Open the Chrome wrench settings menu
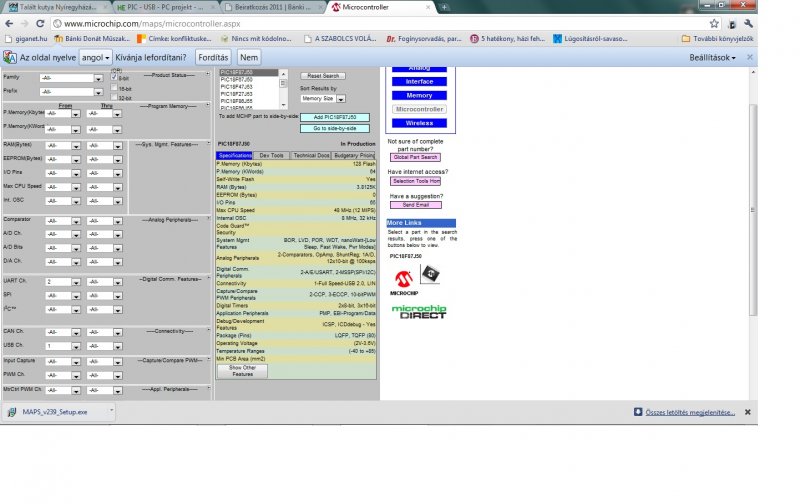Screen dimensions: 800x504 click(x=748, y=23)
